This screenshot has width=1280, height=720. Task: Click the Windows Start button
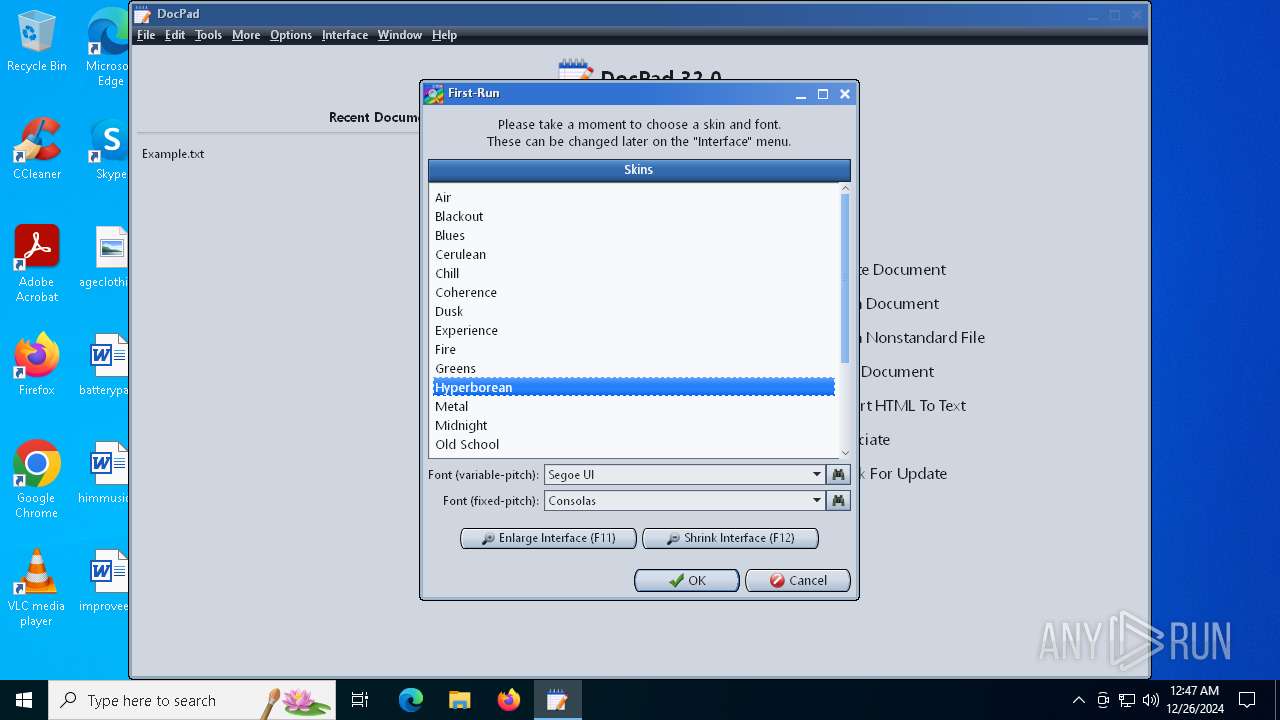pos(24,700)
